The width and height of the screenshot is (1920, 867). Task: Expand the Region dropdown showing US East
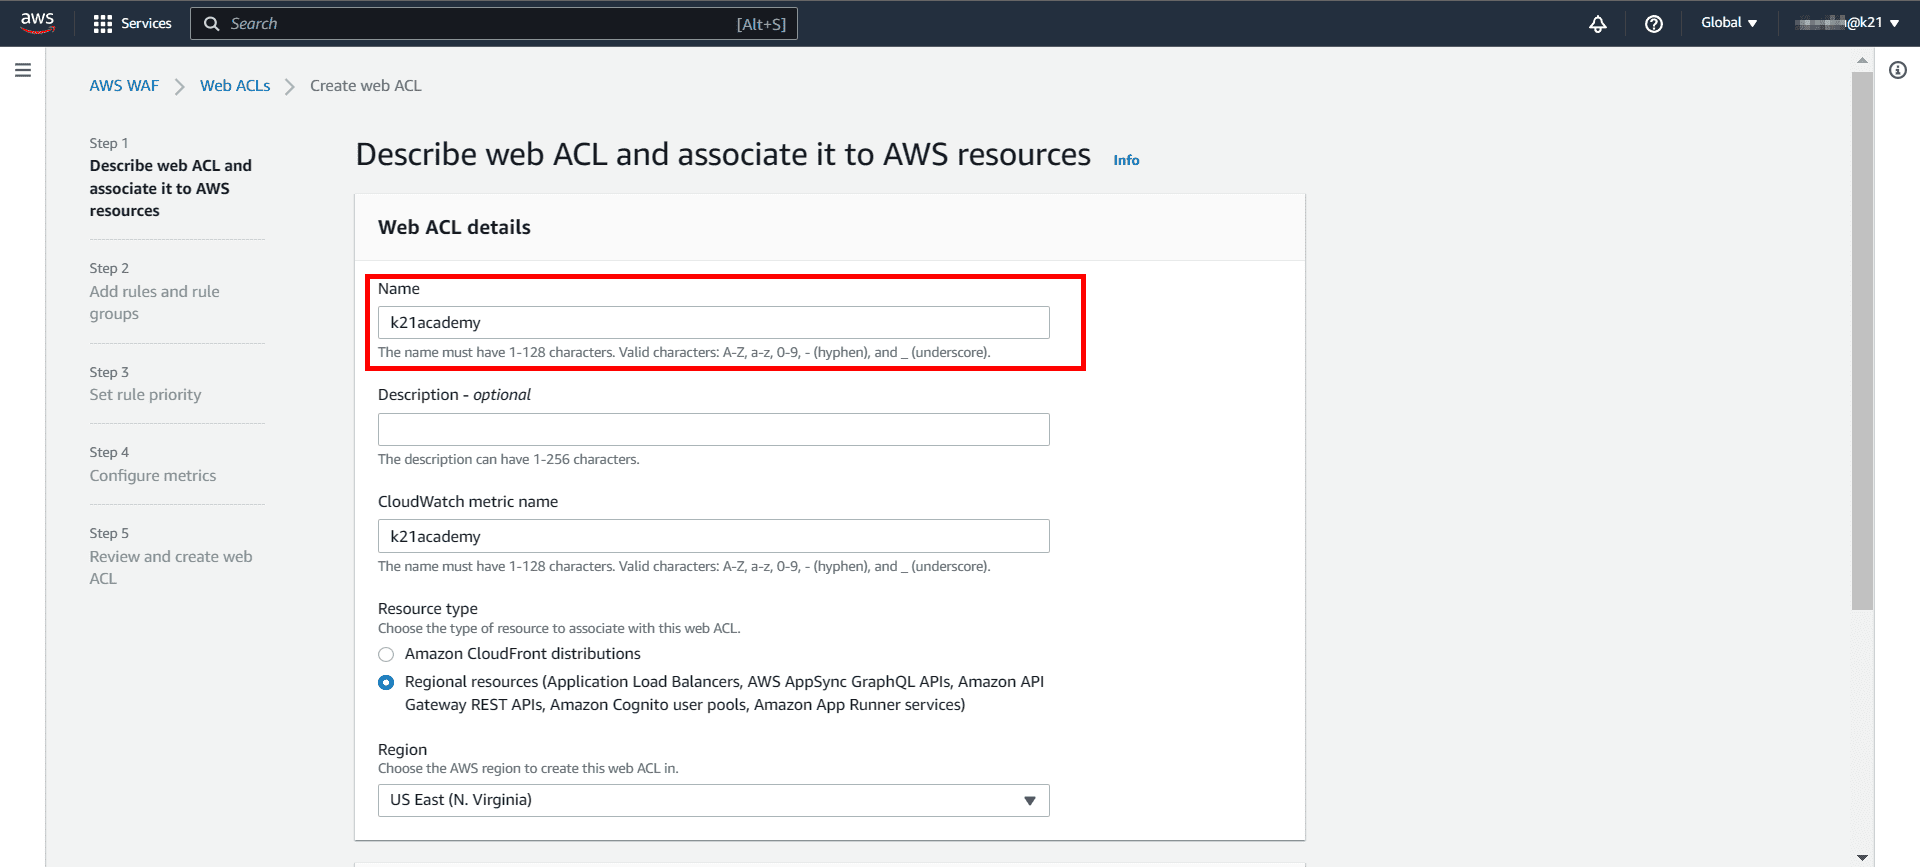pos(713,800)
